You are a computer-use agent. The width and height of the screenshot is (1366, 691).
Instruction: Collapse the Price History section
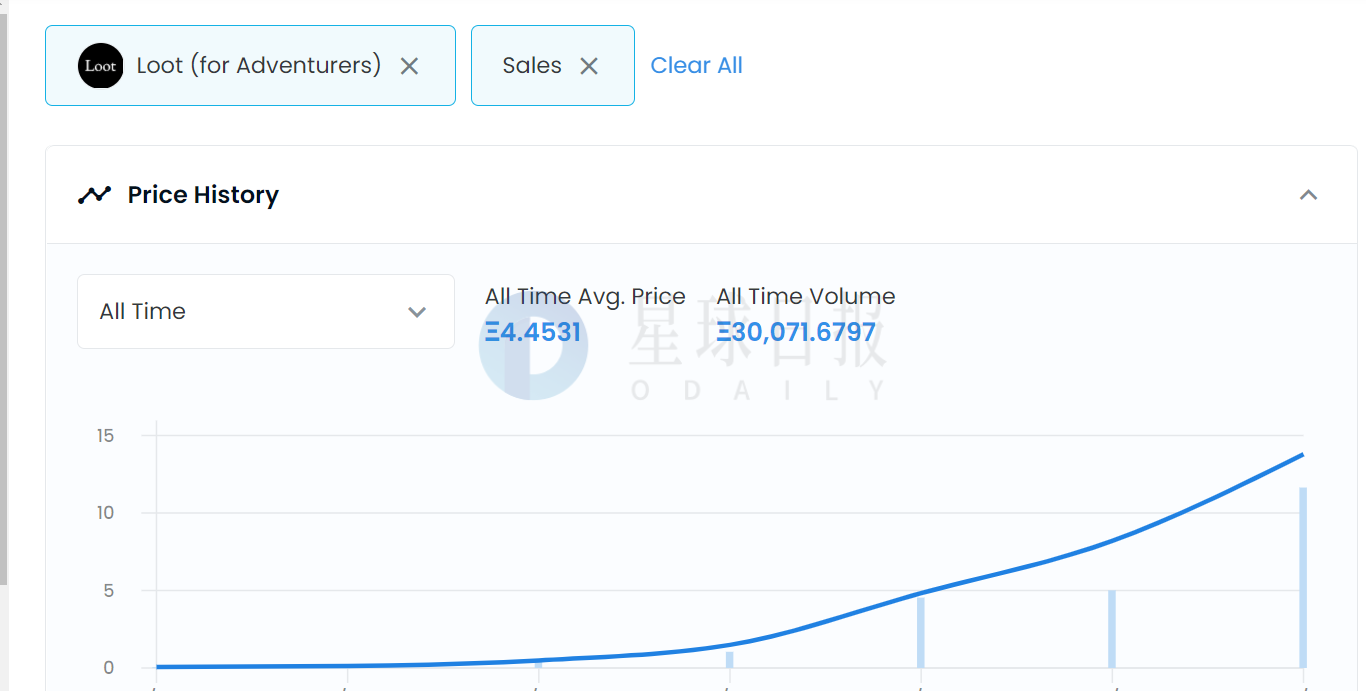pyautogui.click(x=1308, y=195)
